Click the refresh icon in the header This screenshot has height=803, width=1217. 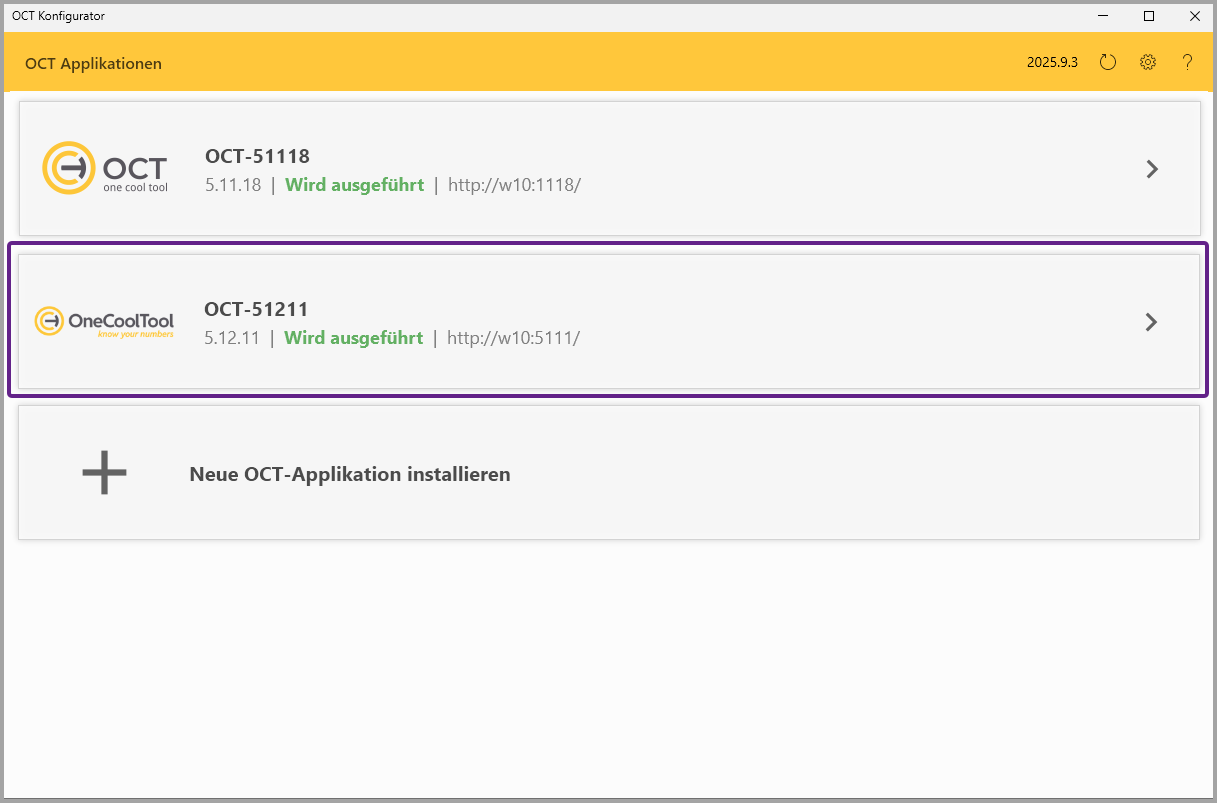coord(1107,62)
